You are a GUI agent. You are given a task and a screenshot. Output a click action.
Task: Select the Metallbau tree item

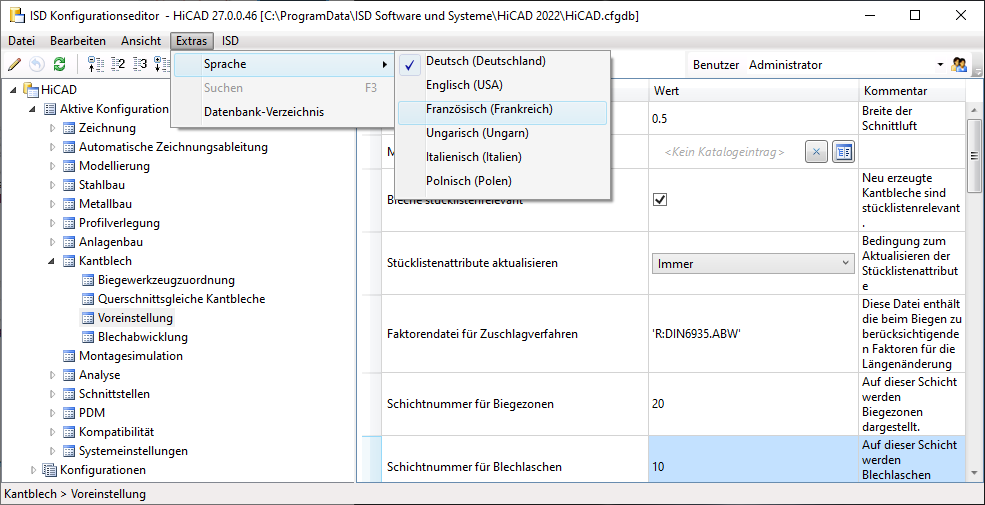106,204
